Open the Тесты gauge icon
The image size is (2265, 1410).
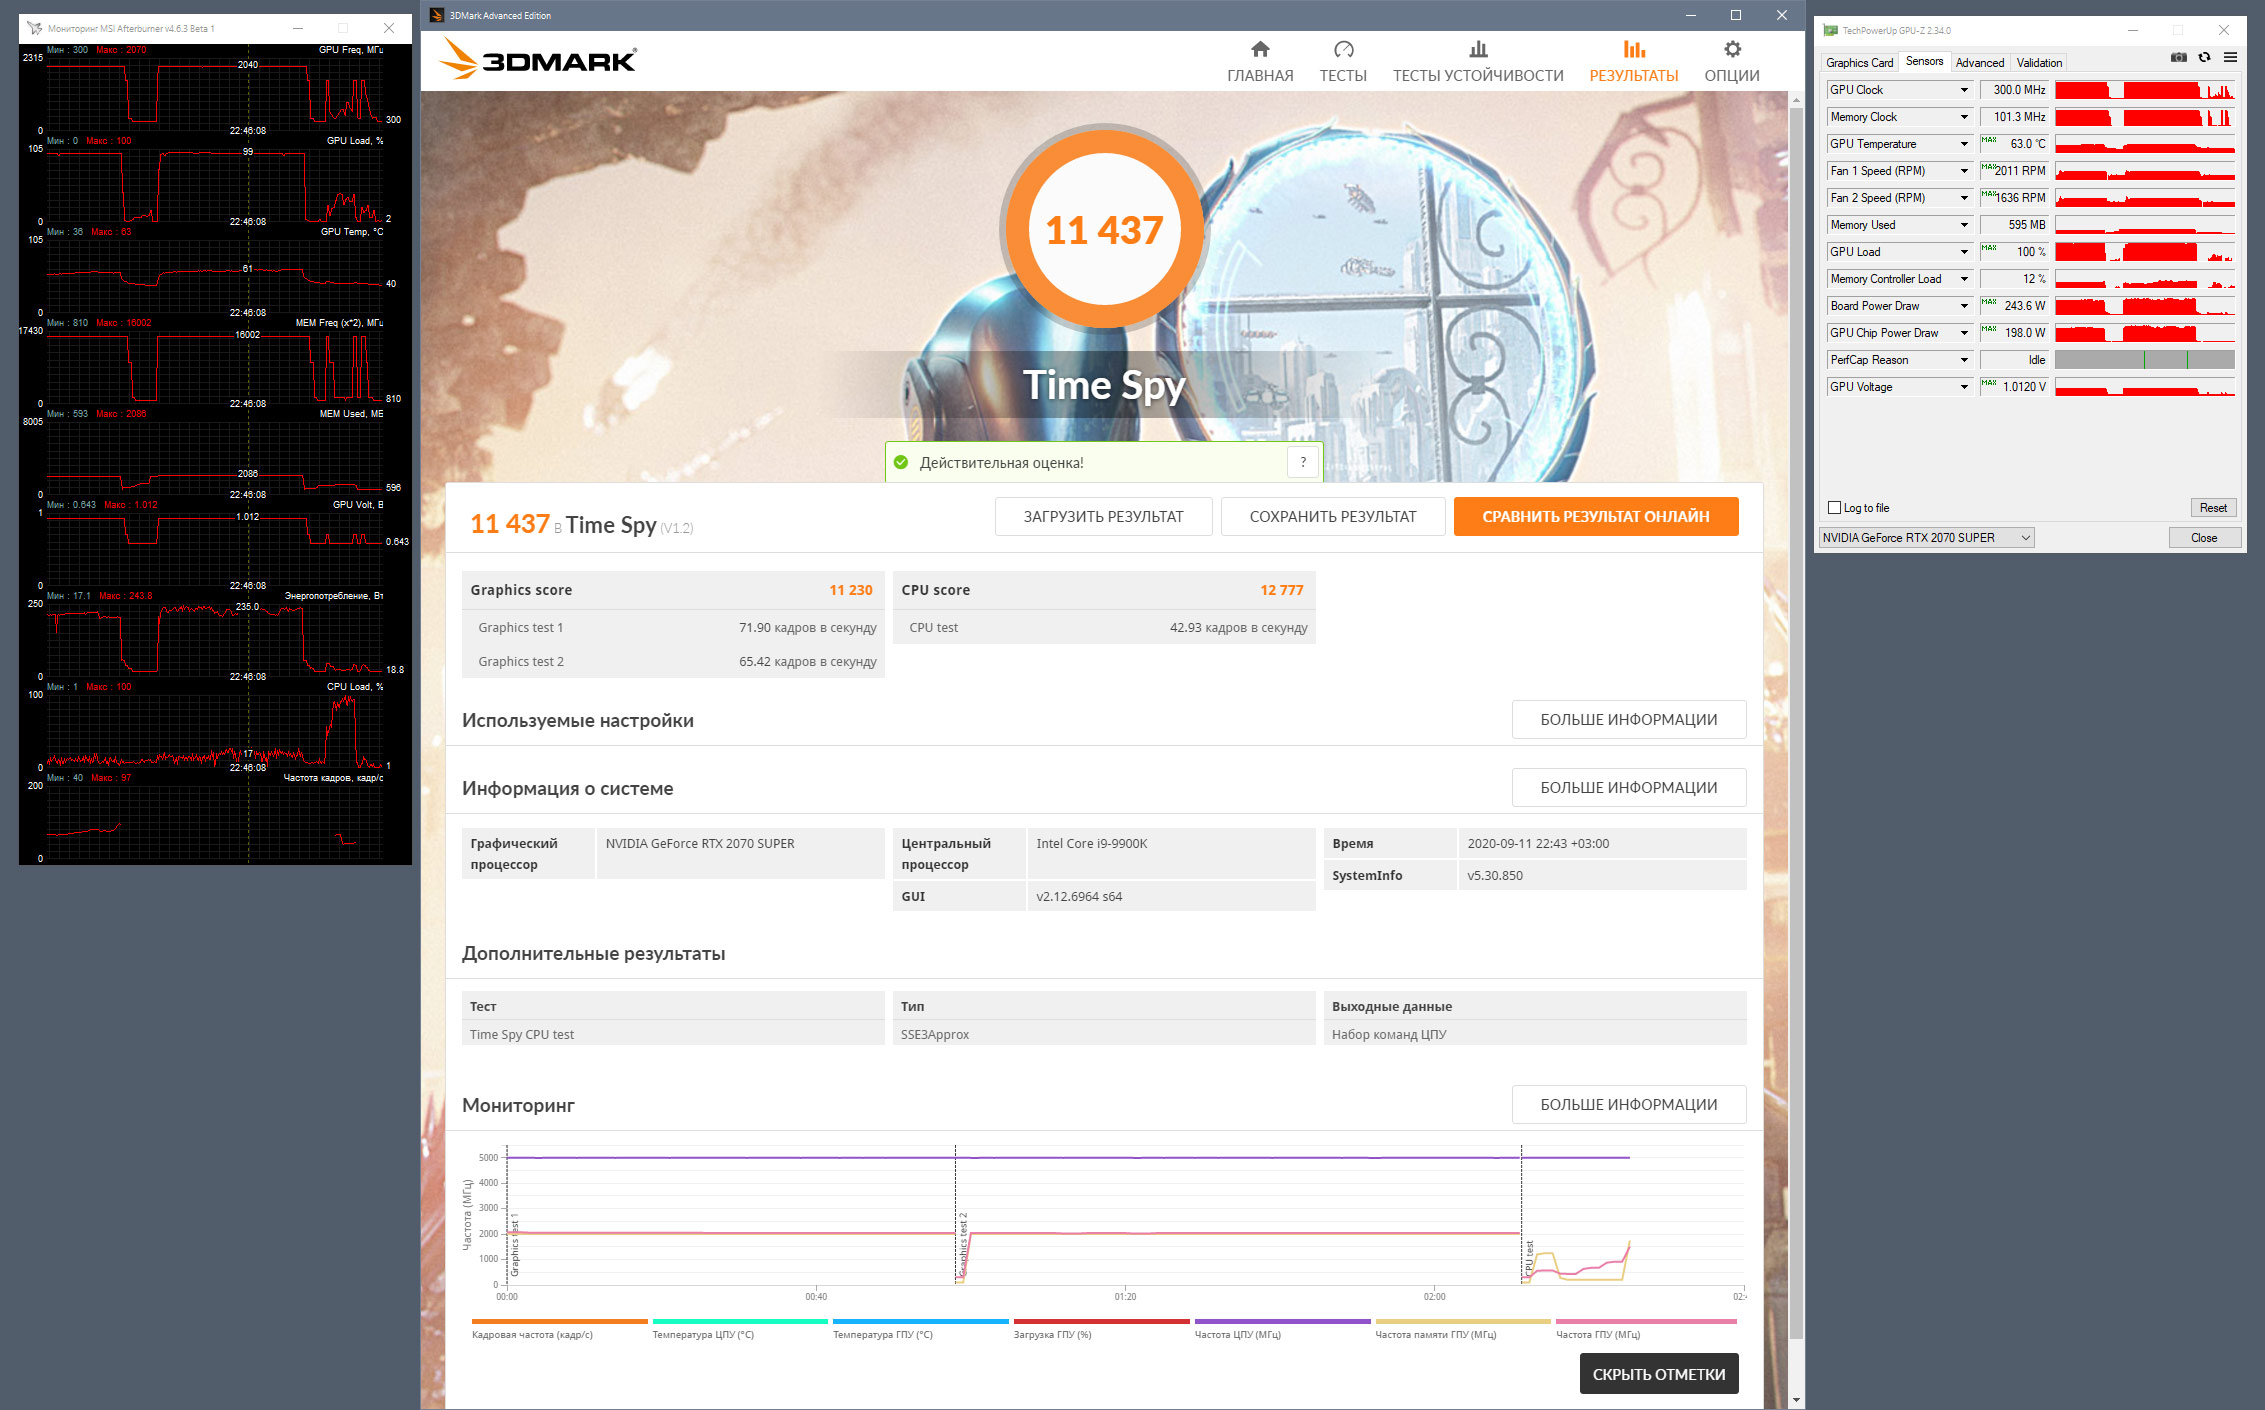click(x=1343, y=50)
